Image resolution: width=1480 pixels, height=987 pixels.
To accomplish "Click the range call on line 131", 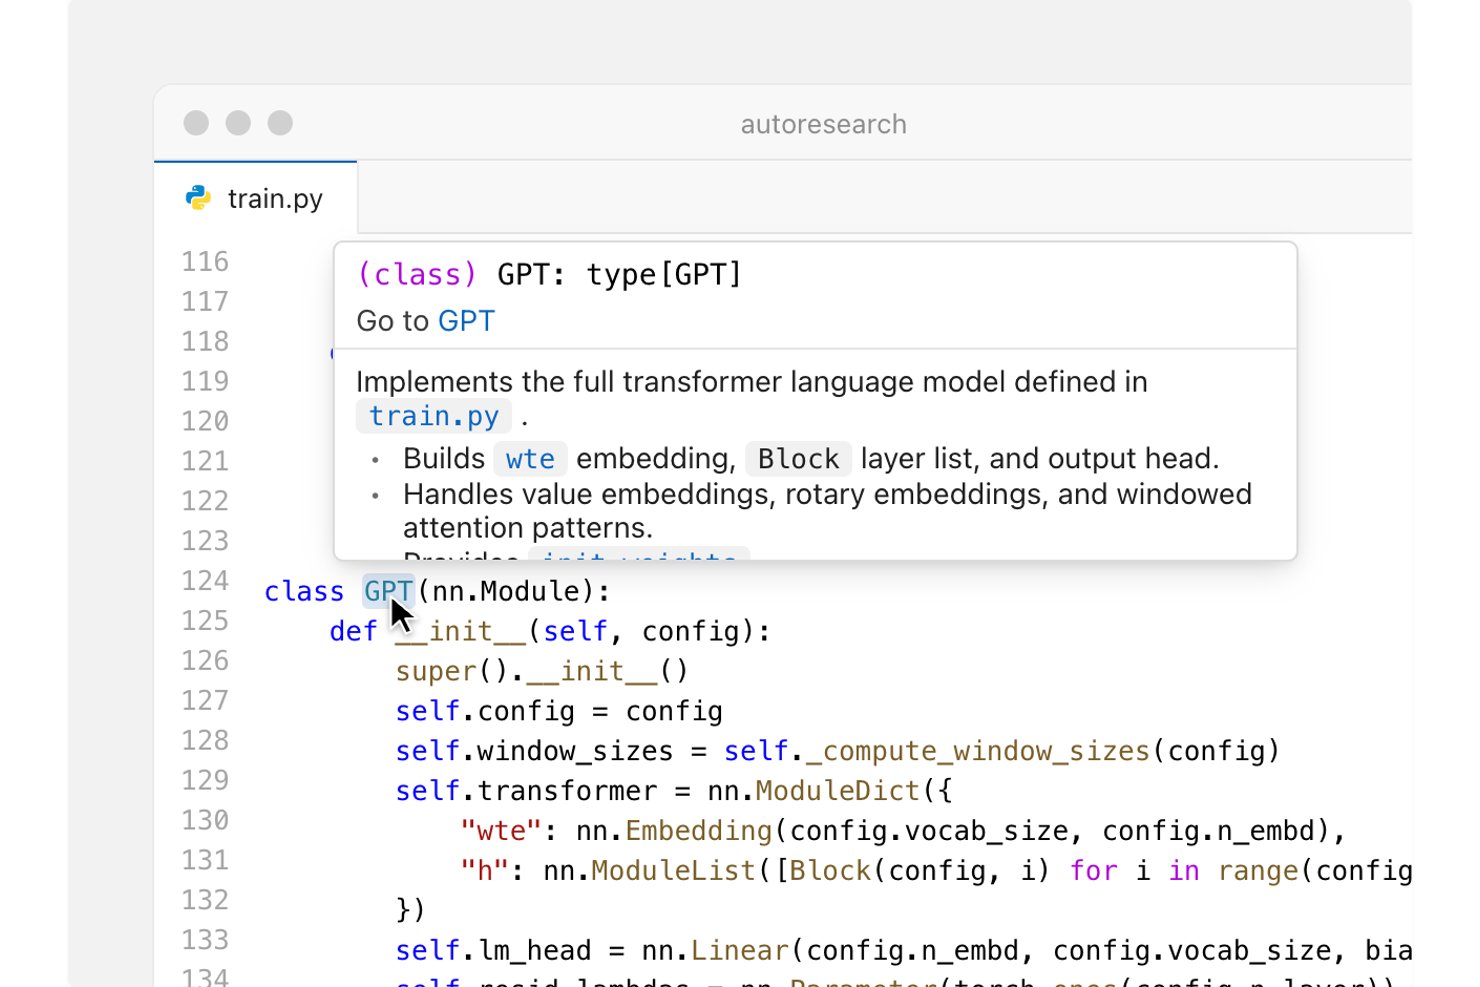I will [1258, 871].
